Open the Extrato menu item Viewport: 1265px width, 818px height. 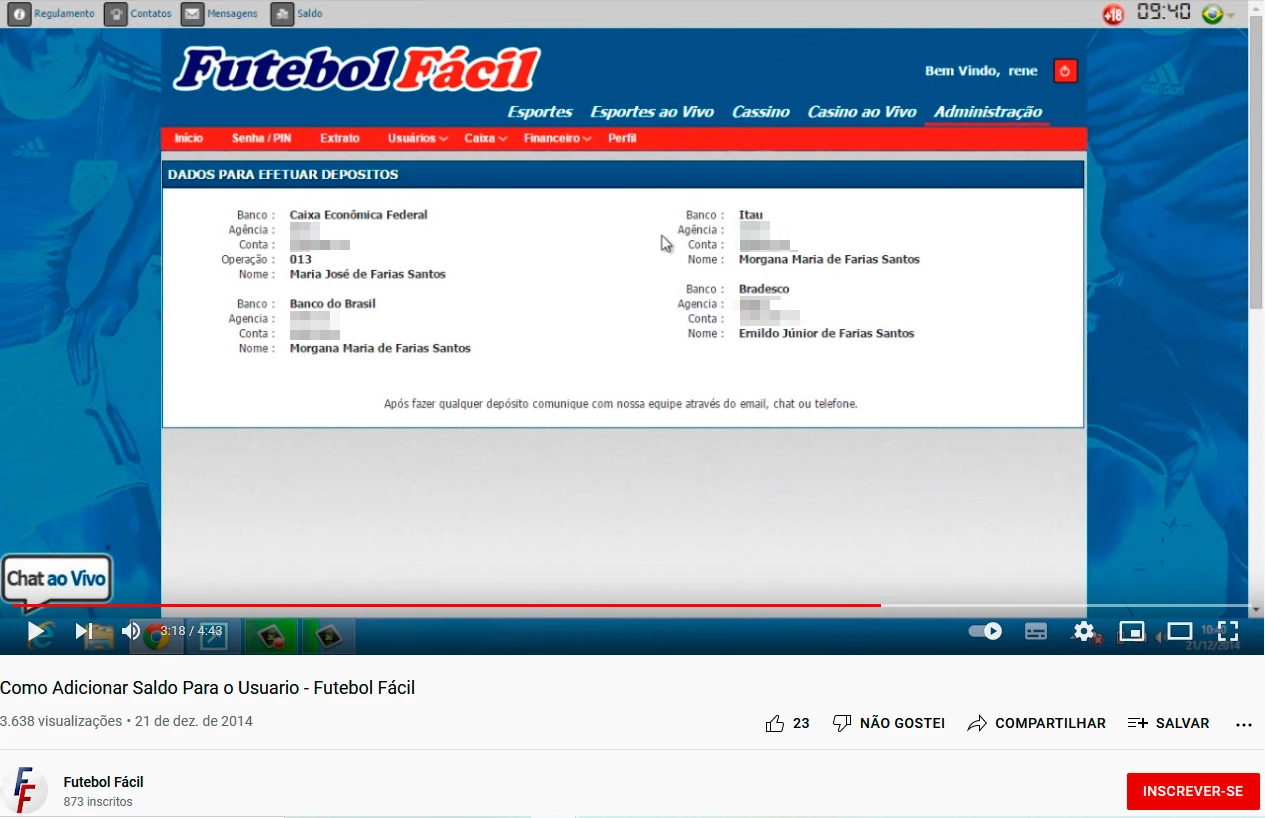tap(340, 138)
